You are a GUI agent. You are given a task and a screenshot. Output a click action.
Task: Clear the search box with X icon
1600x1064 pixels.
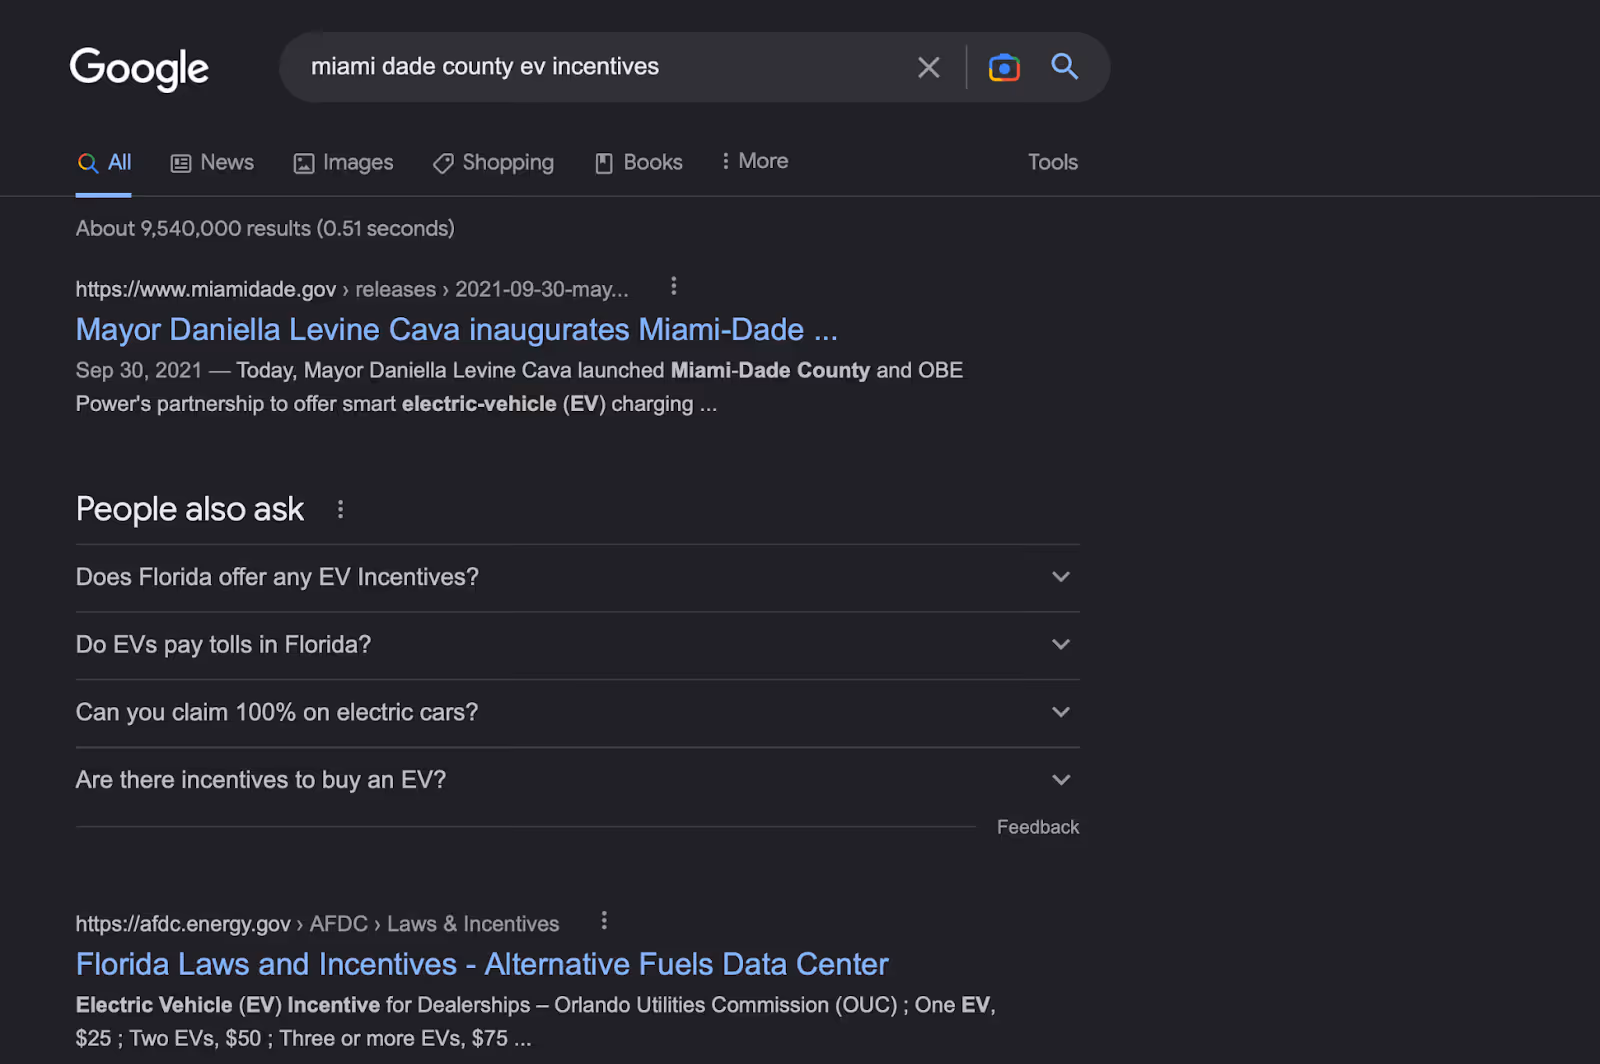point(928,67)
